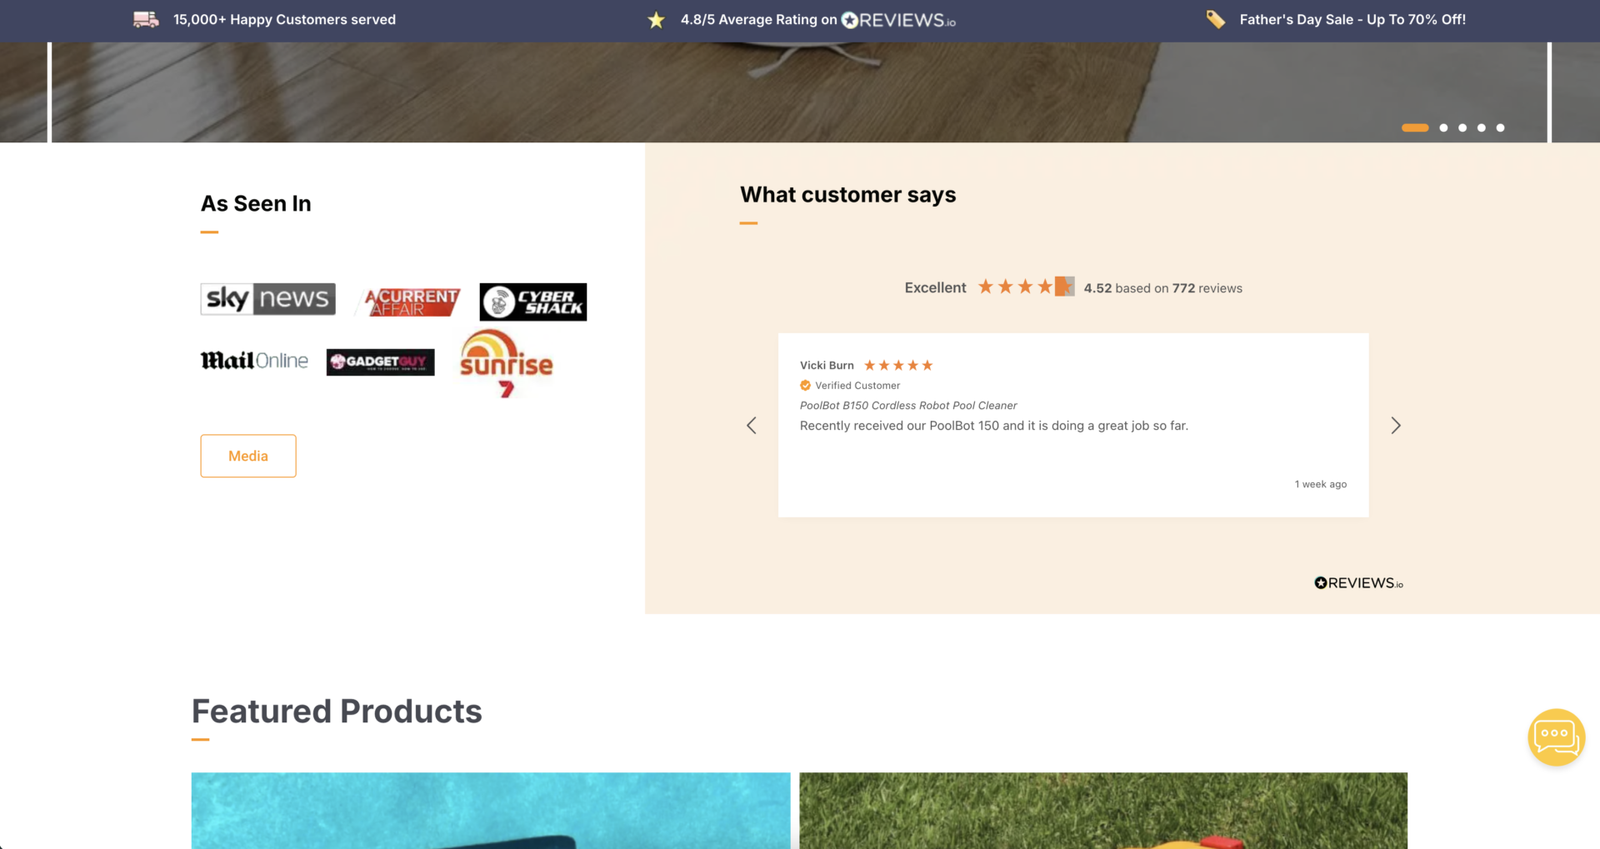Click the hero banner slide image

tap(800, 92)
